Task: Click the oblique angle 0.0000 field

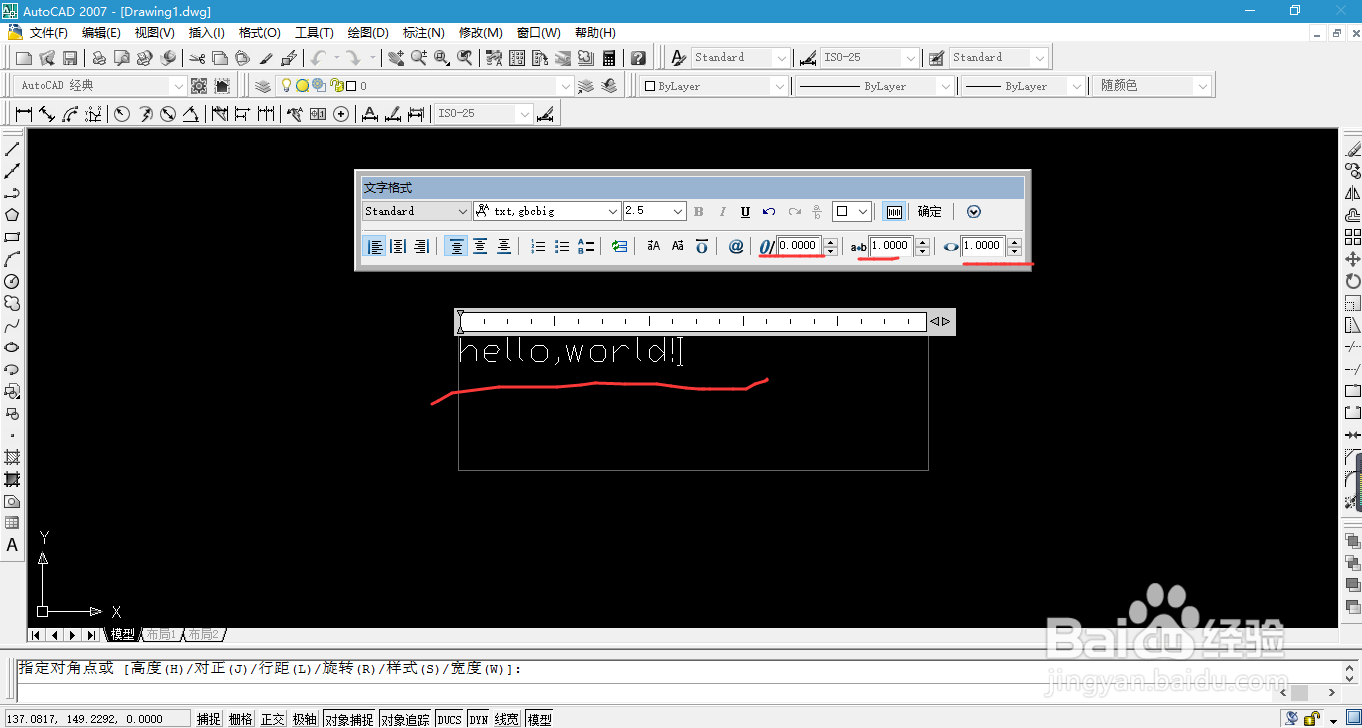Action: click(x=800, y=246)
